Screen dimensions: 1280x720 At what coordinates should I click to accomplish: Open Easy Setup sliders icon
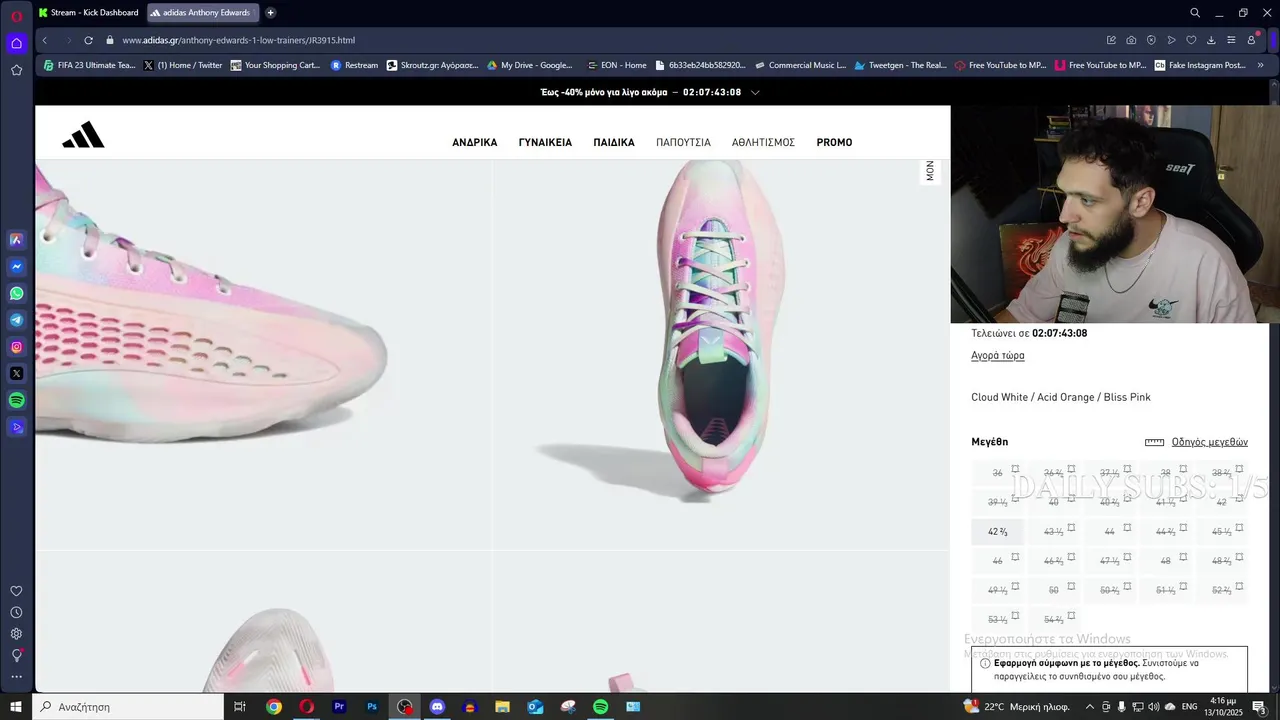coord(1231,40)
